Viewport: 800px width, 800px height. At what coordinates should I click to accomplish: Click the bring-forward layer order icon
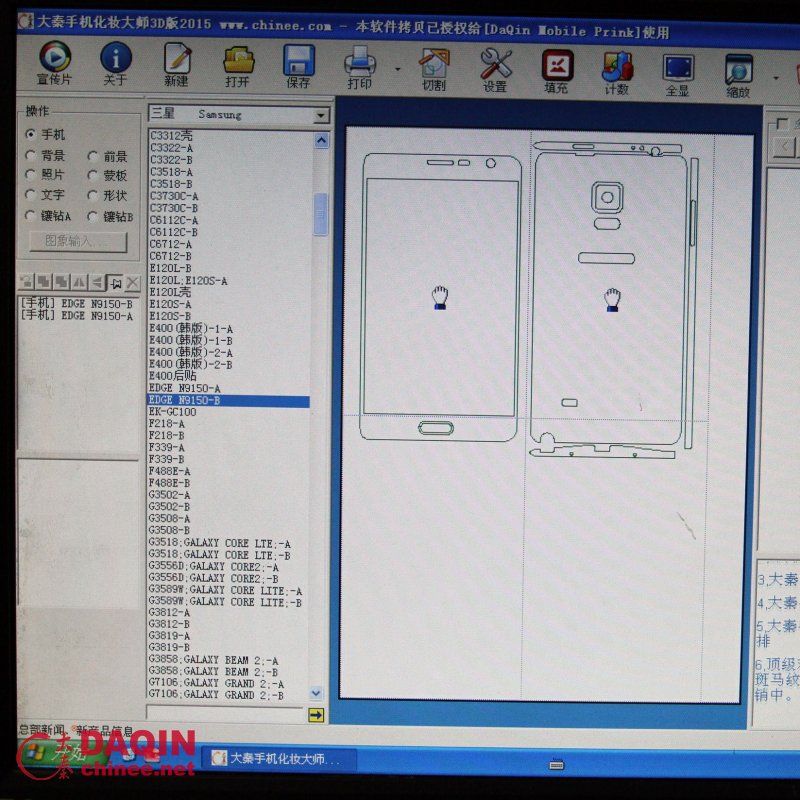click(x=44, y=281)
